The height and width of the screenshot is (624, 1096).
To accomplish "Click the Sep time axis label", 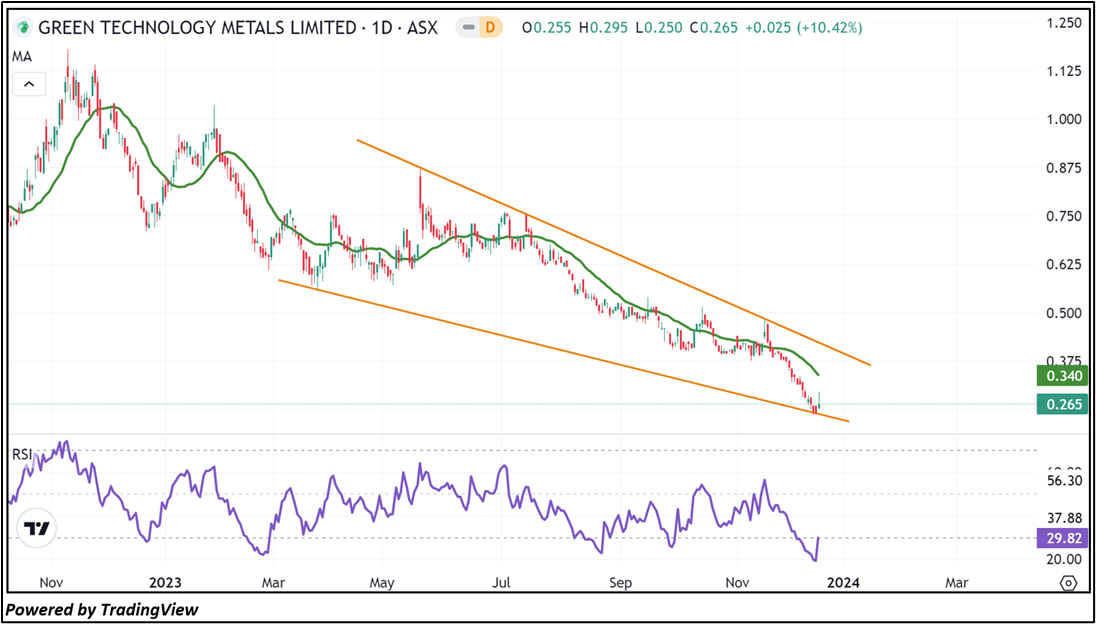I will pos(620,583).
